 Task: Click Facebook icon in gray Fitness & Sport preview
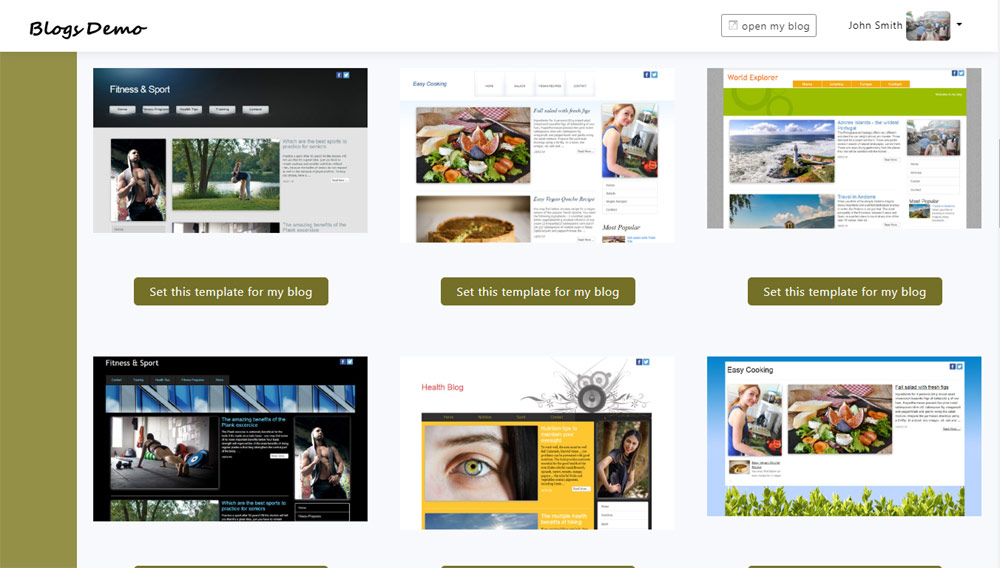click(339, 75)
